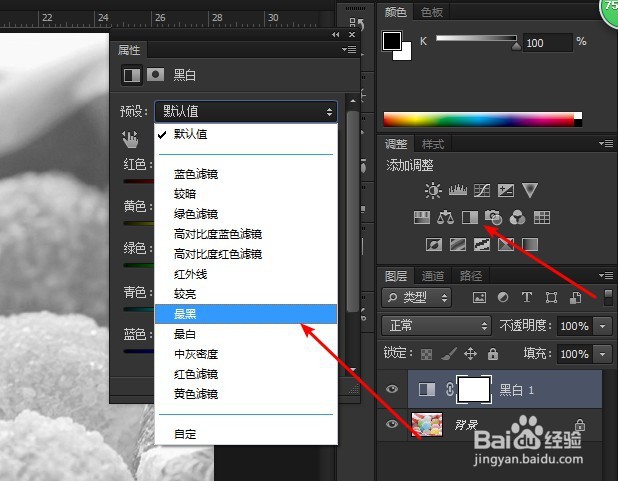
Task: Toggle lock image pixels
Action: [x=449, y=354]
